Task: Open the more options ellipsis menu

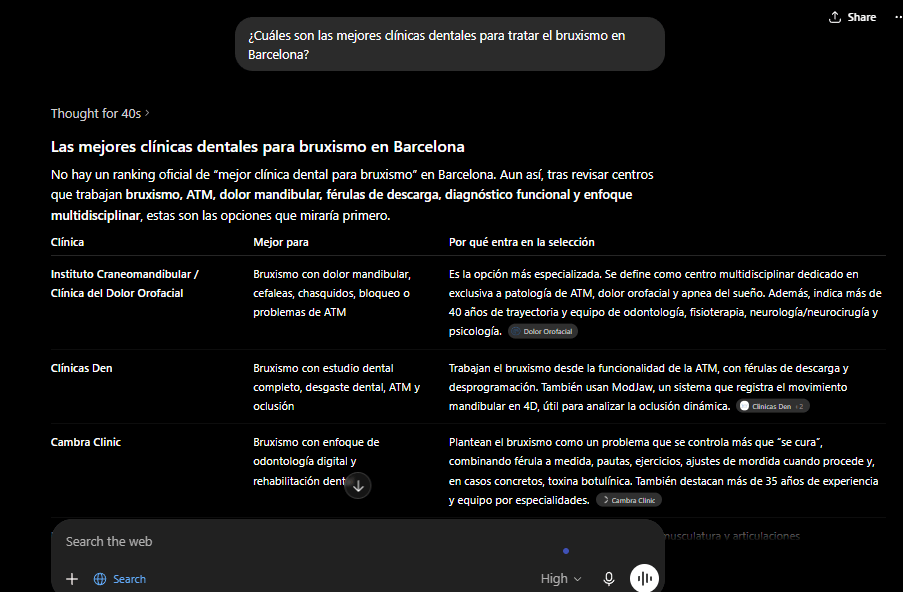Action: [x=898, y=17]
